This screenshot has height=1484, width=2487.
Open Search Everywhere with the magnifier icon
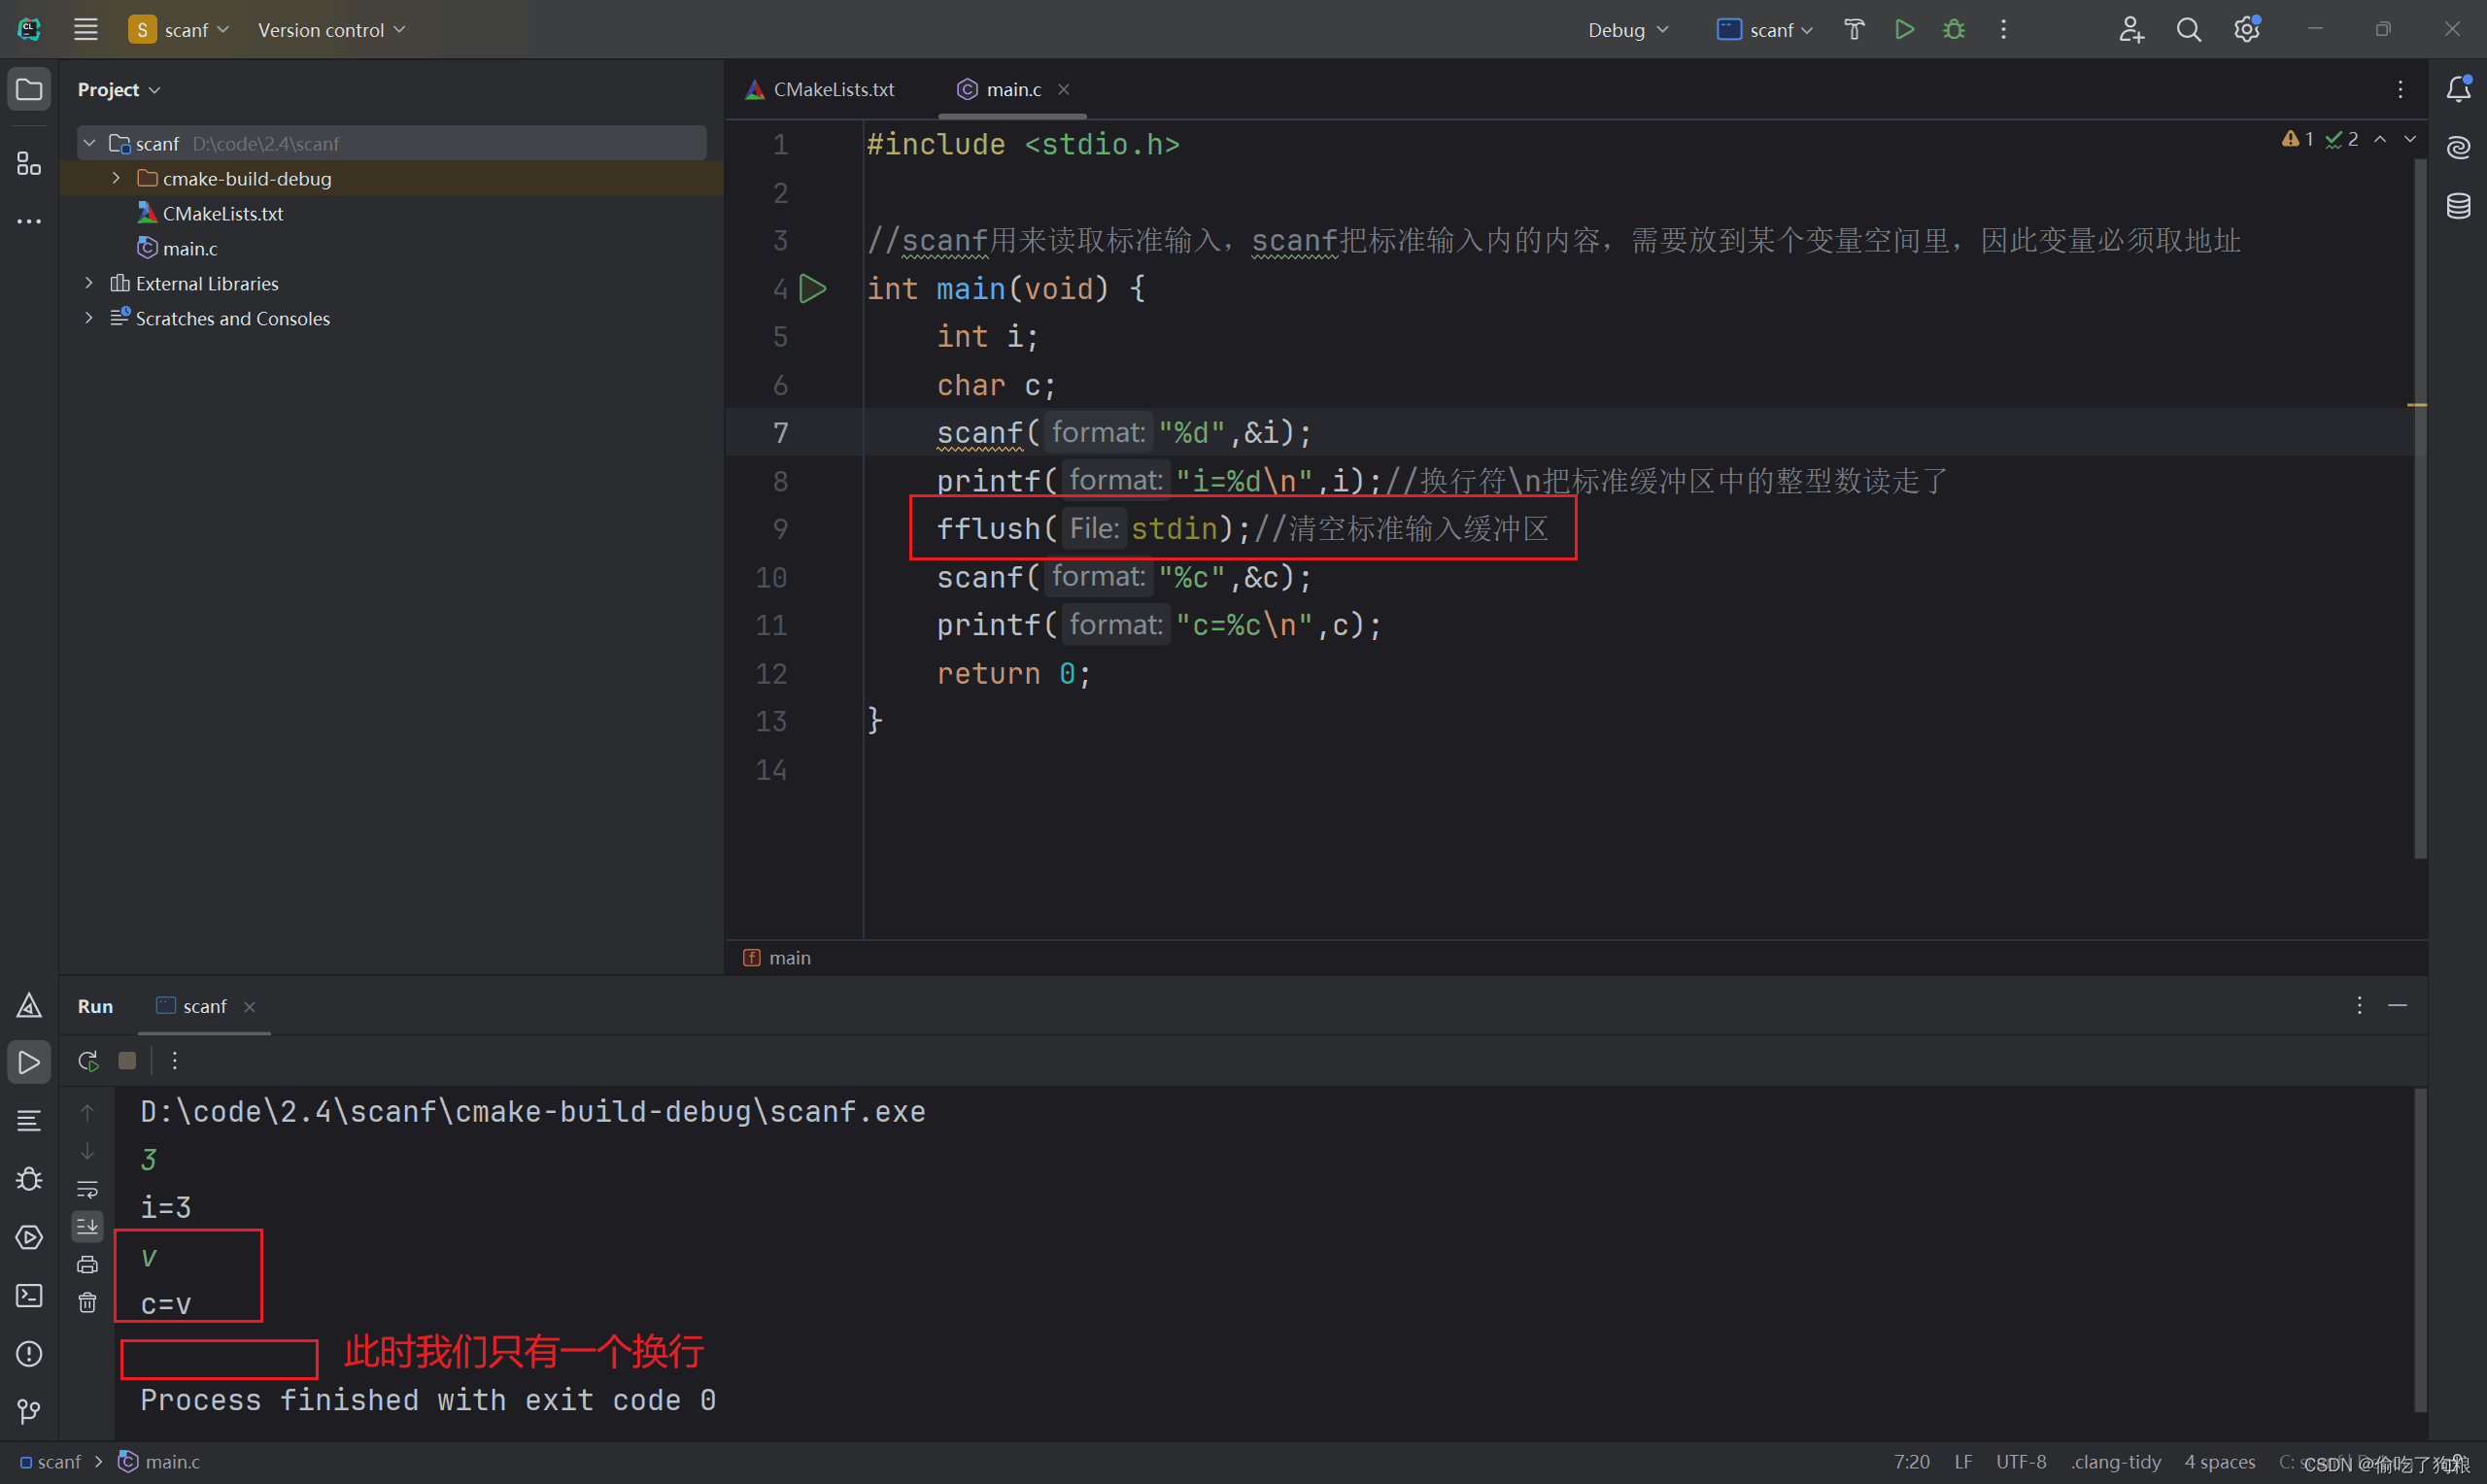pyautogui.click(x=2189, y=29)
